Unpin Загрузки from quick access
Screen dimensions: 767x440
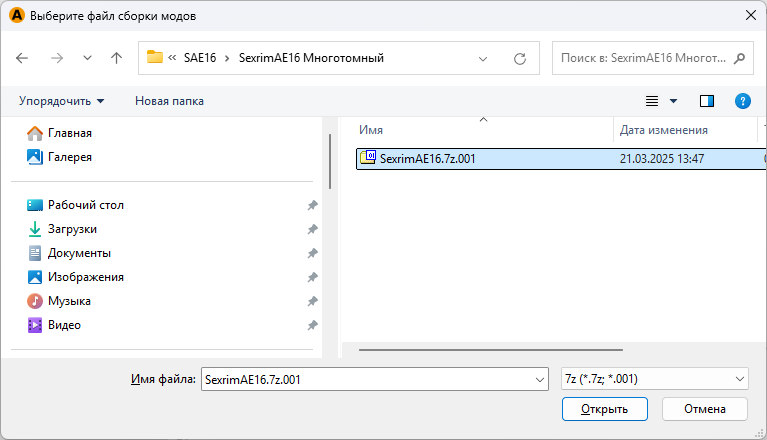coord(312,229)
